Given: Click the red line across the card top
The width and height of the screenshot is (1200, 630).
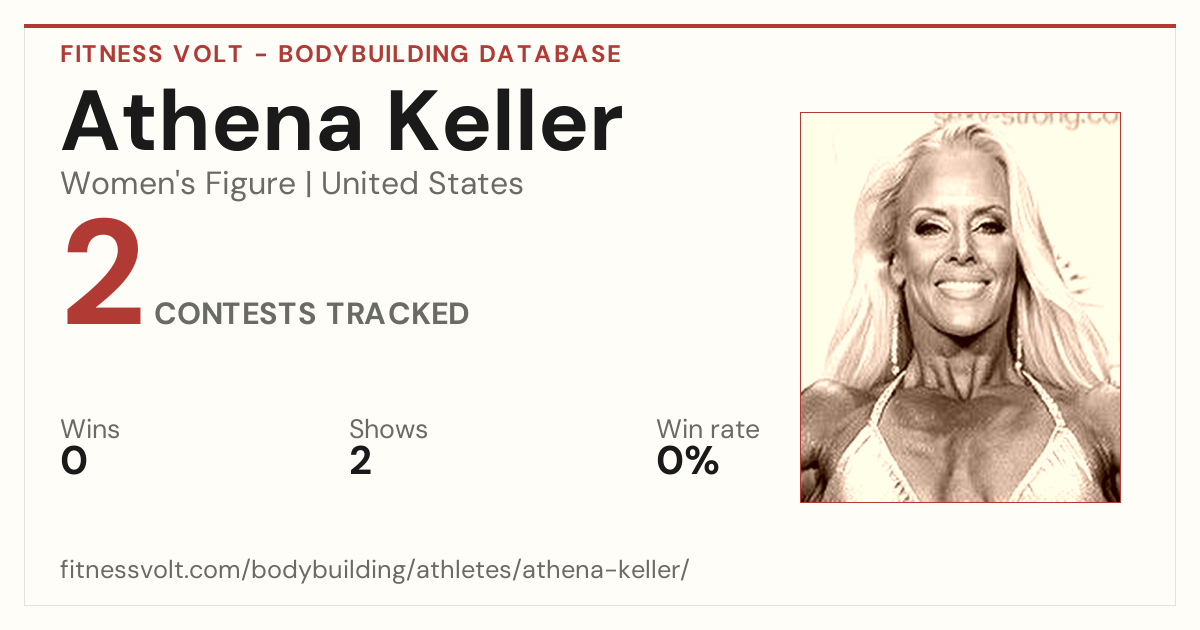Looking at the screenshot, I should [x=600, y=26].
